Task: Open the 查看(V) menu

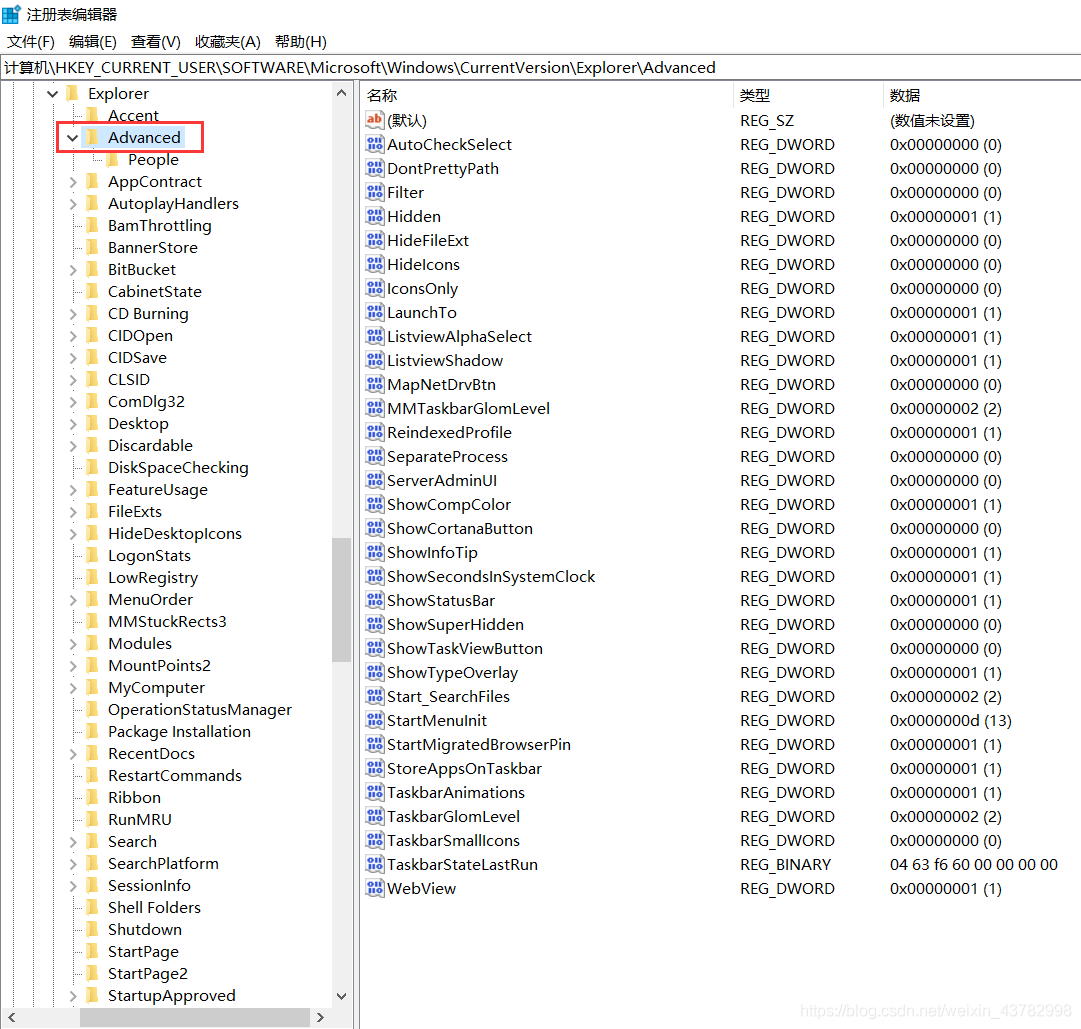Action: click(156, 42)
